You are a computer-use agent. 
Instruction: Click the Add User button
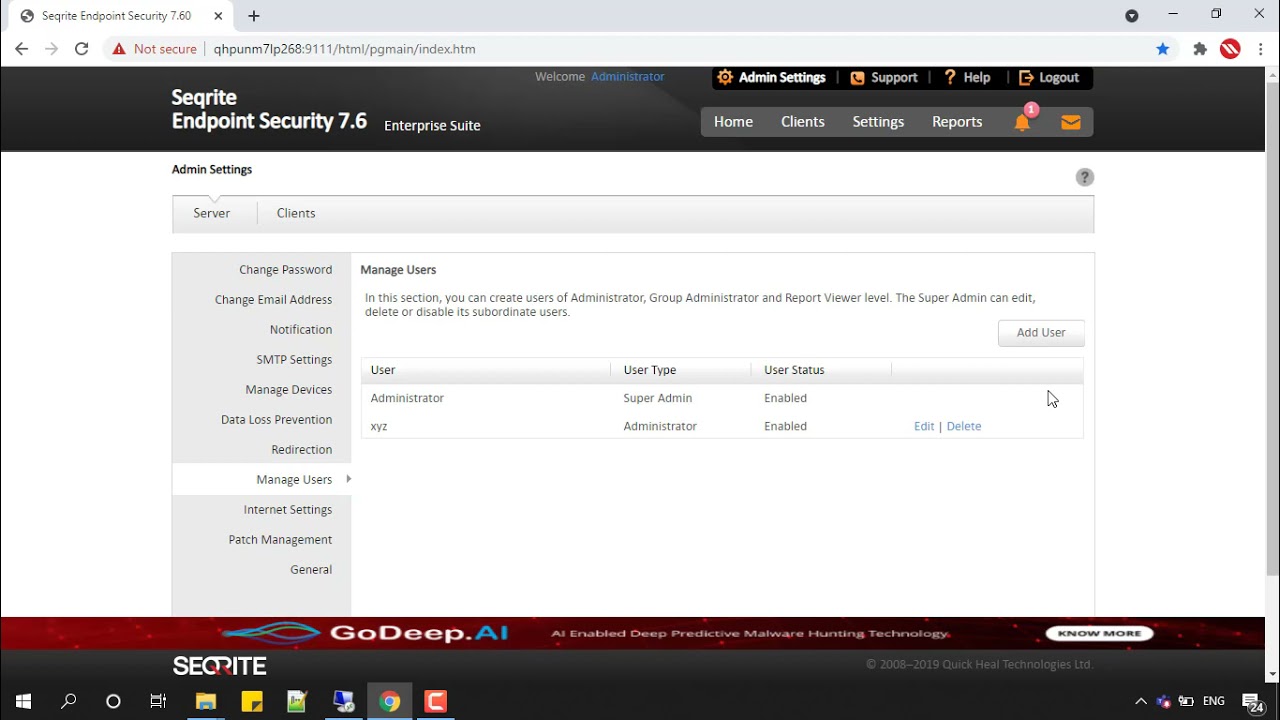click(x=1041, y=332)
